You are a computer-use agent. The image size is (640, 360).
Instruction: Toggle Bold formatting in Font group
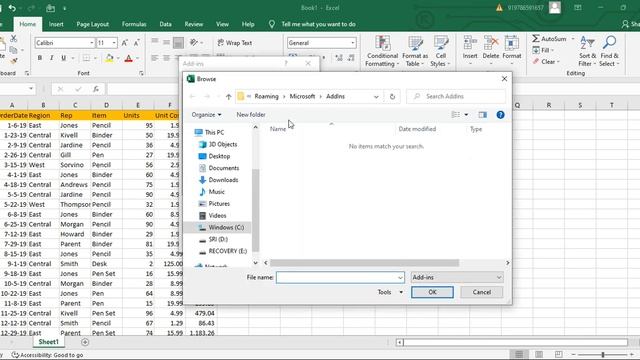(40, 58)
